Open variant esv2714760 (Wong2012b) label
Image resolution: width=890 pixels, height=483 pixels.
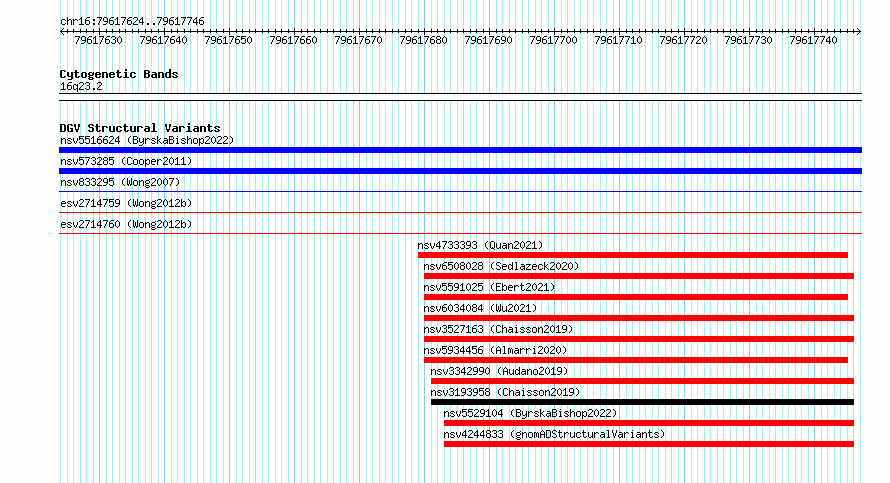pos(126,224)
